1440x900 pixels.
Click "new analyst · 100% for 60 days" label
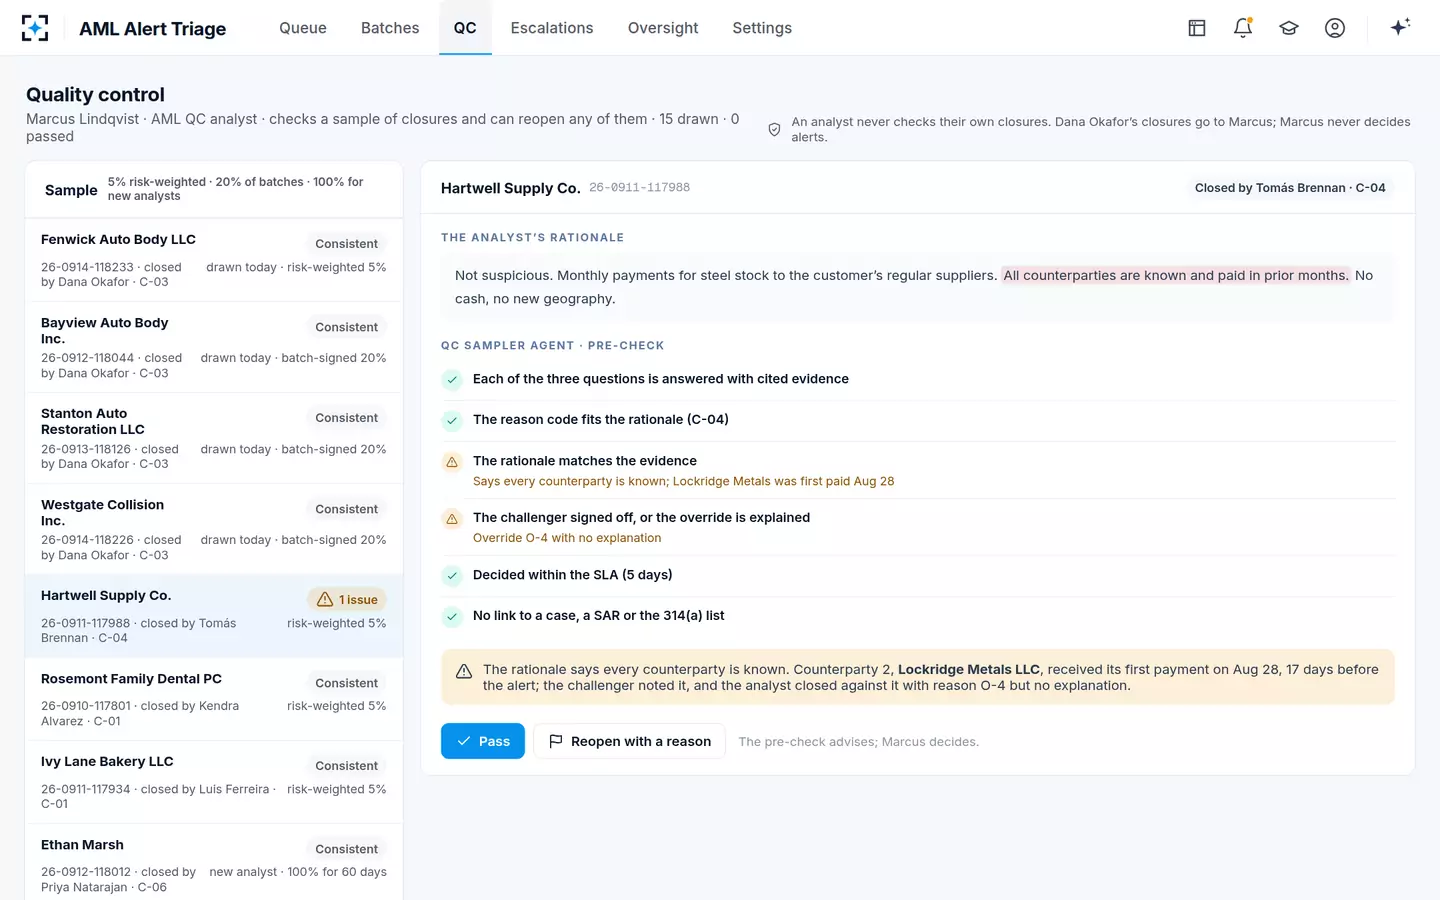pos(298,872)
